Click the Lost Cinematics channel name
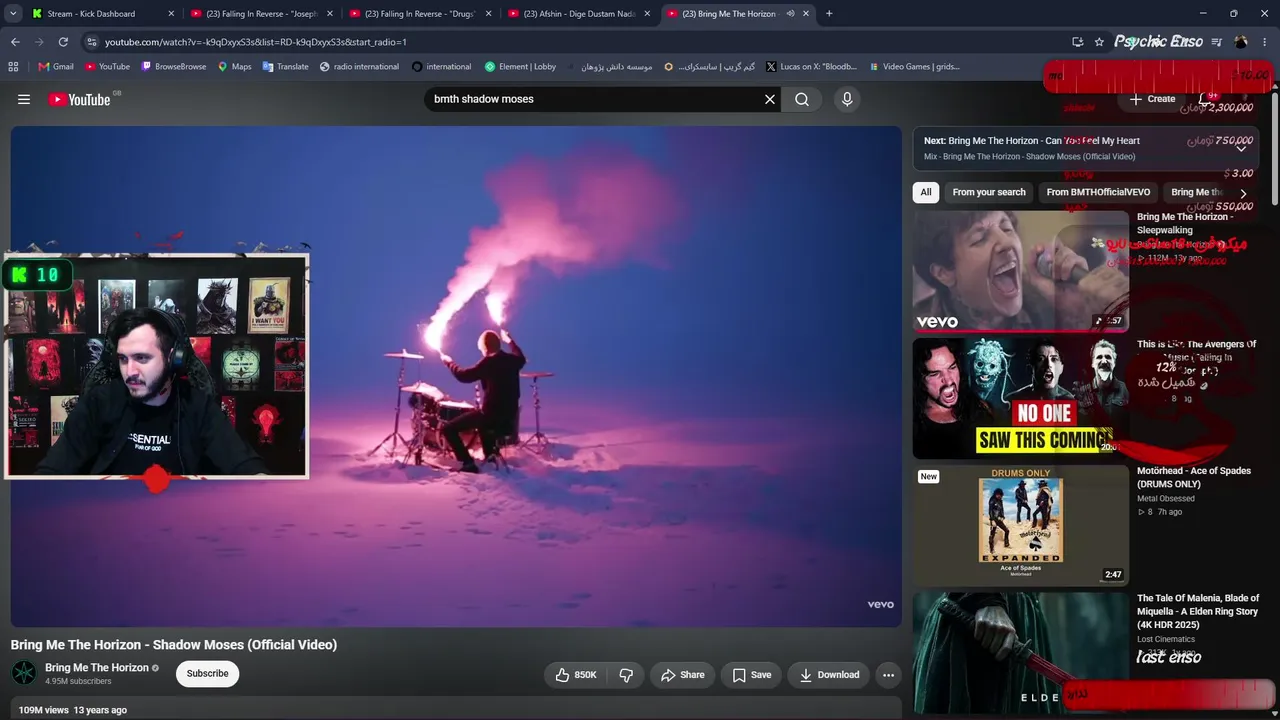 (1166, 639)
